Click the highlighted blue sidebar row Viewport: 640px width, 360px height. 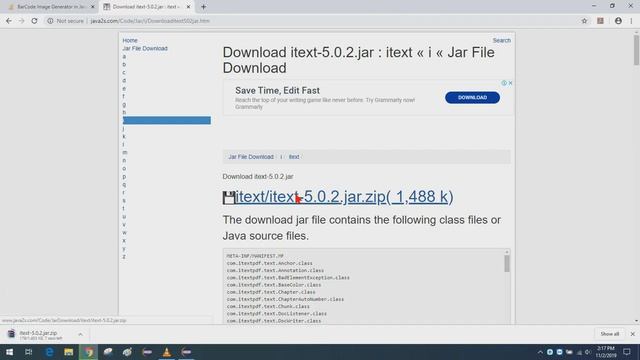coord(167,120)
